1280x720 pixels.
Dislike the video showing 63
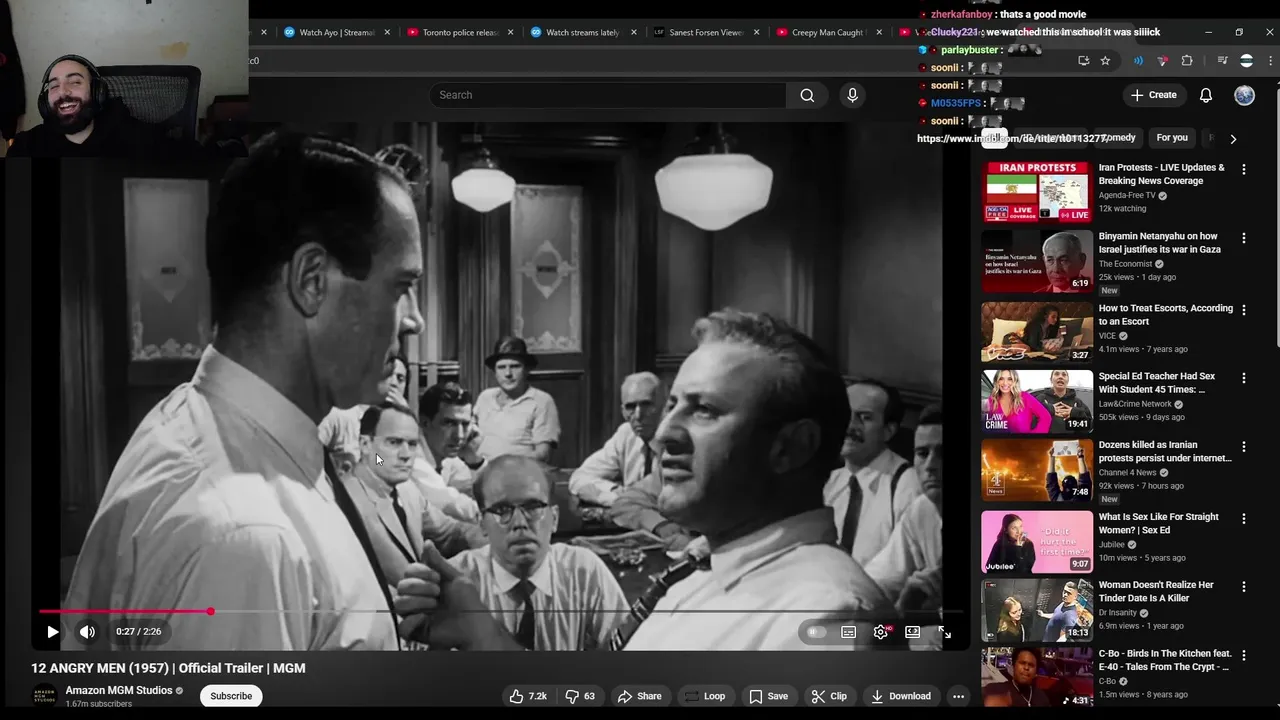click(580, 696)
